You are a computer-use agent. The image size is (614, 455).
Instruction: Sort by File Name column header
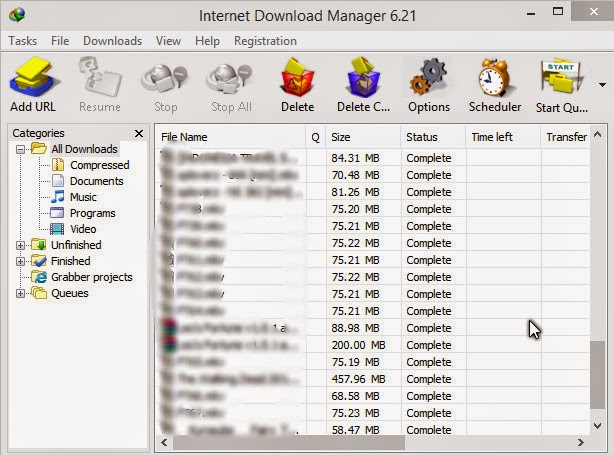(x=230, y=137)
